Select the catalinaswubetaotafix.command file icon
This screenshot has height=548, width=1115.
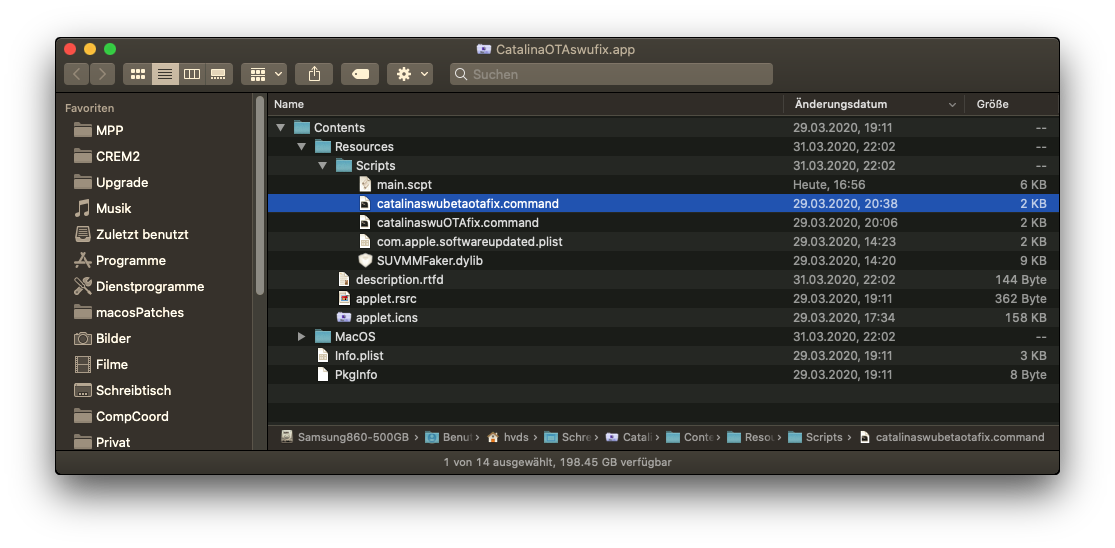pyautogui.click(x=365, y=203)
